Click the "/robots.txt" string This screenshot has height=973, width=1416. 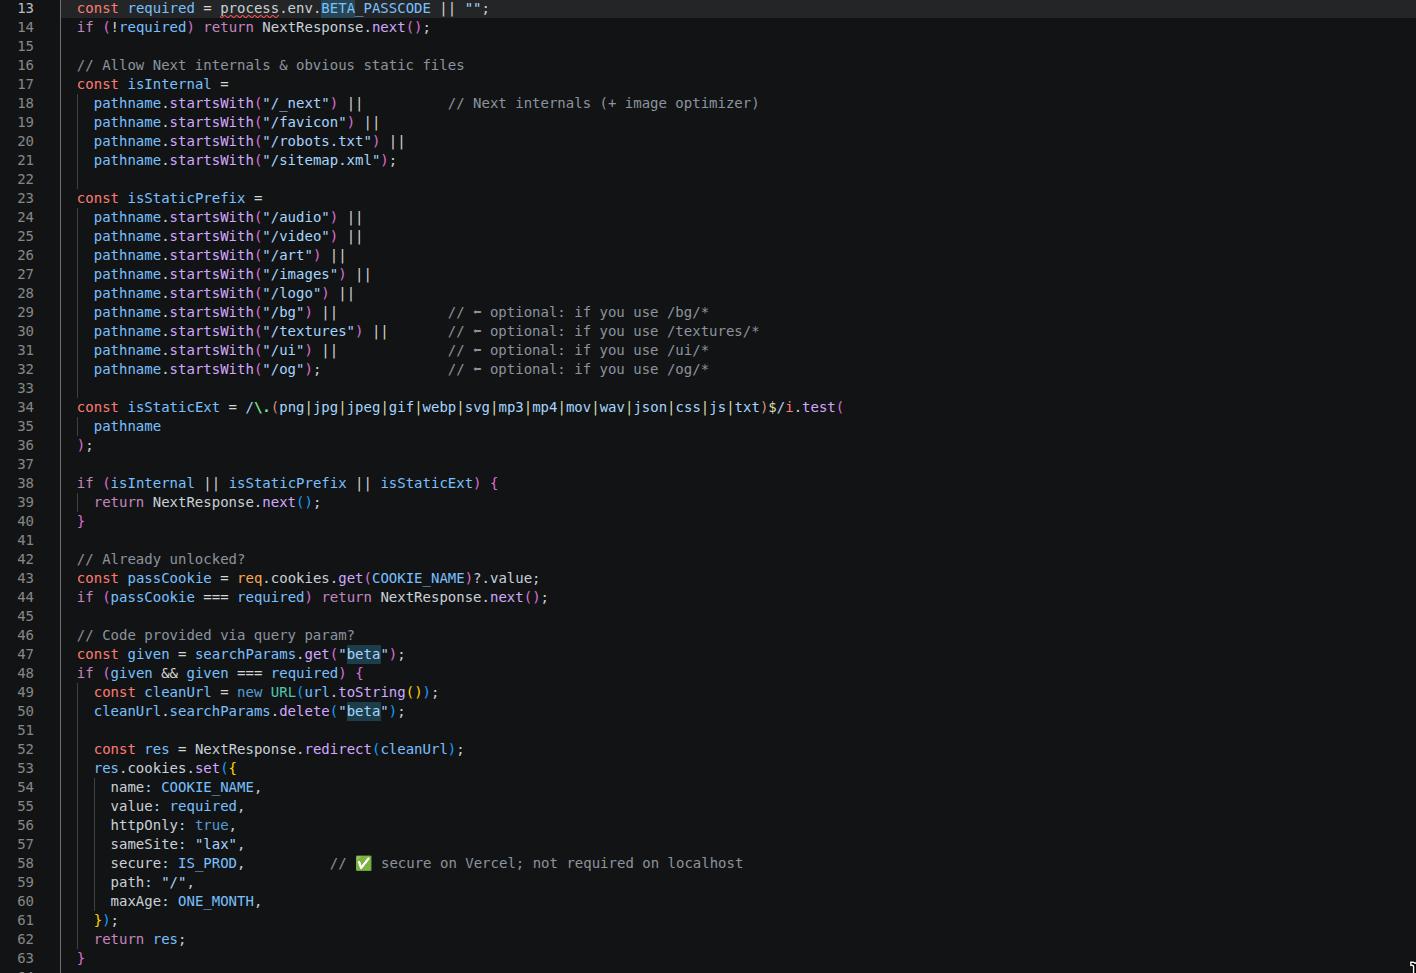click(316, 141)
